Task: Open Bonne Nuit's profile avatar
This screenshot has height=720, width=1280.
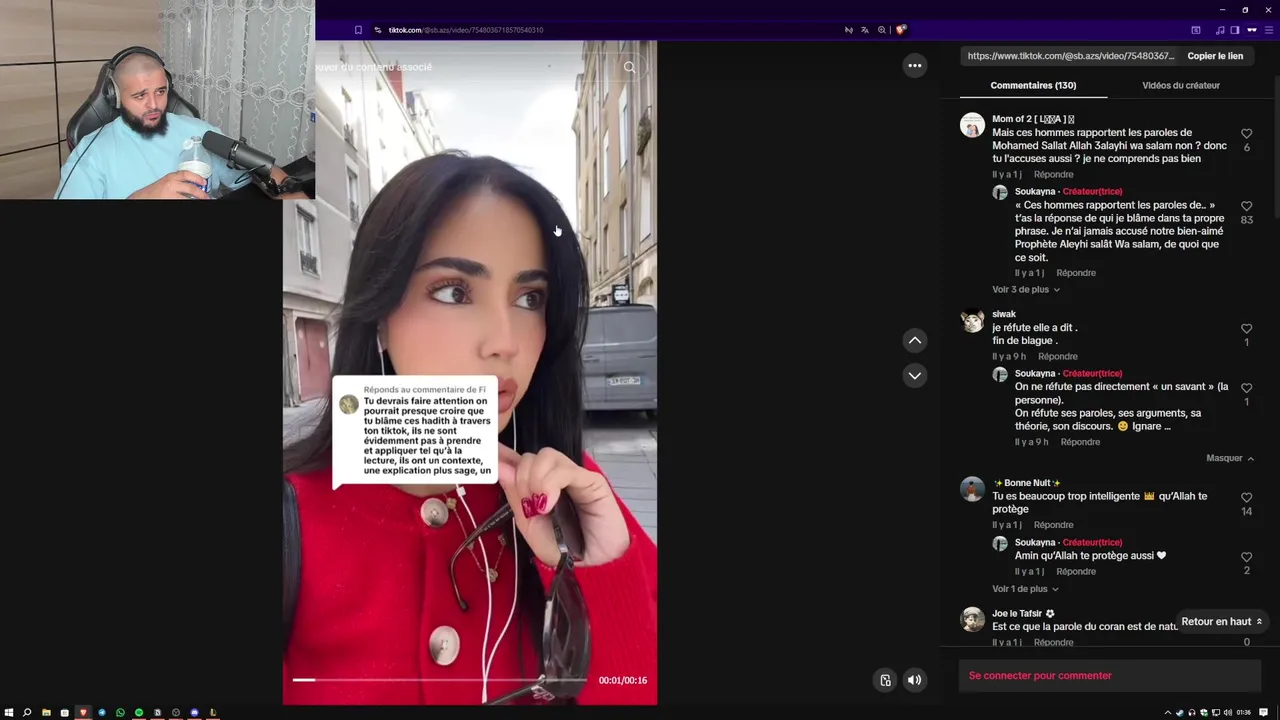Action: pos(972,489)
